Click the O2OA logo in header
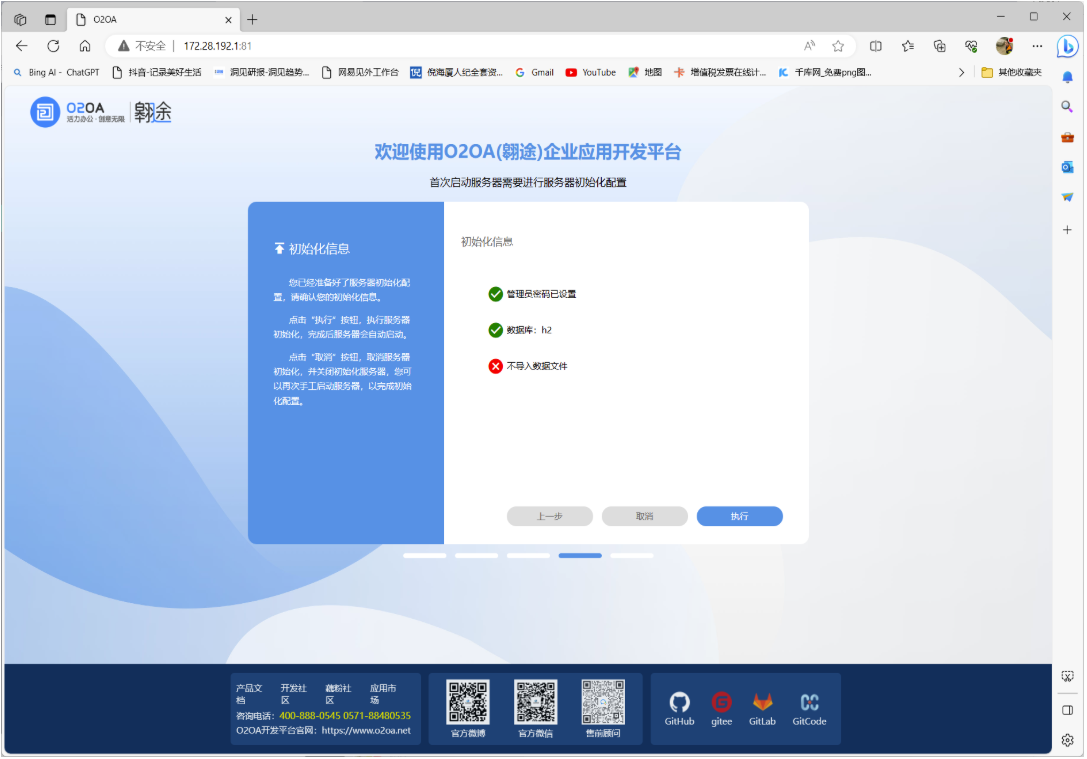This screenshot has height=759, width=1087. 78,112
